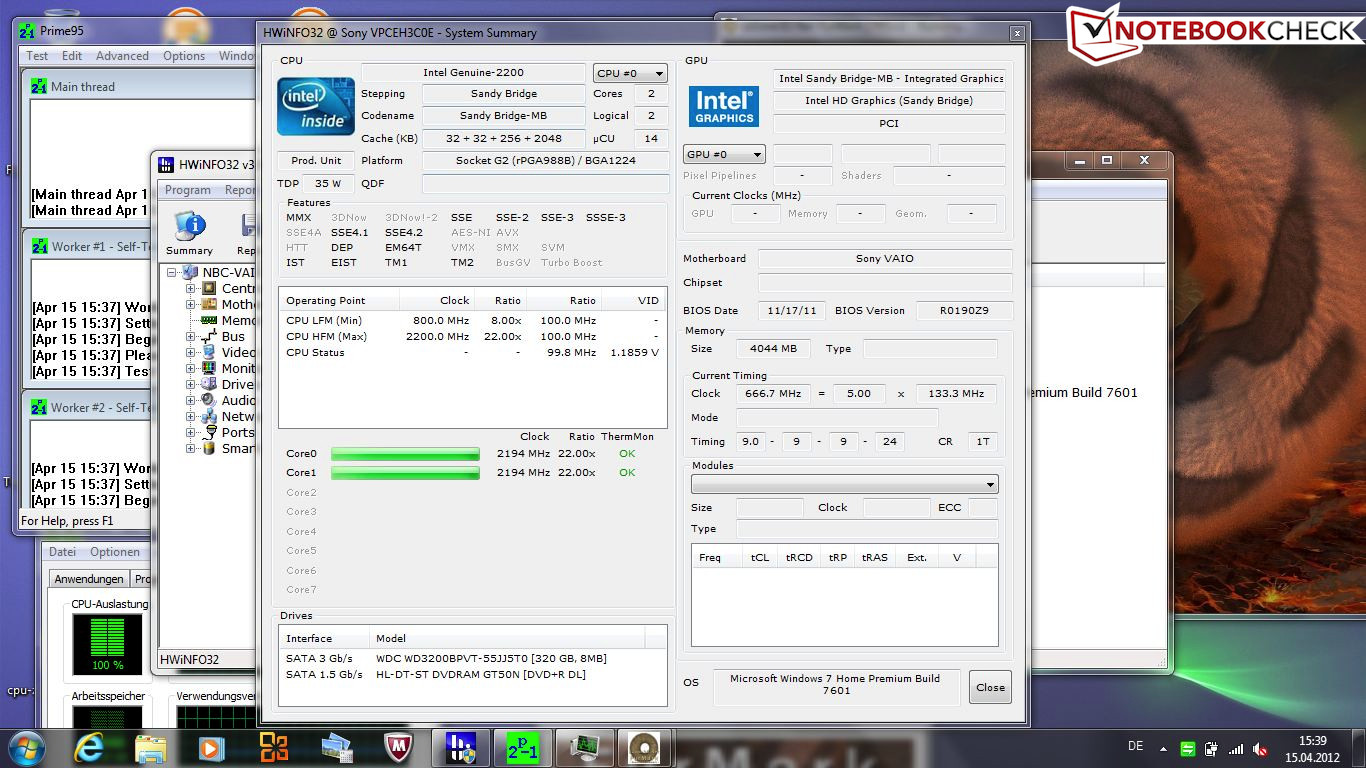
Task: Click the Freq column header in Modules
Action: pos(717,557)
